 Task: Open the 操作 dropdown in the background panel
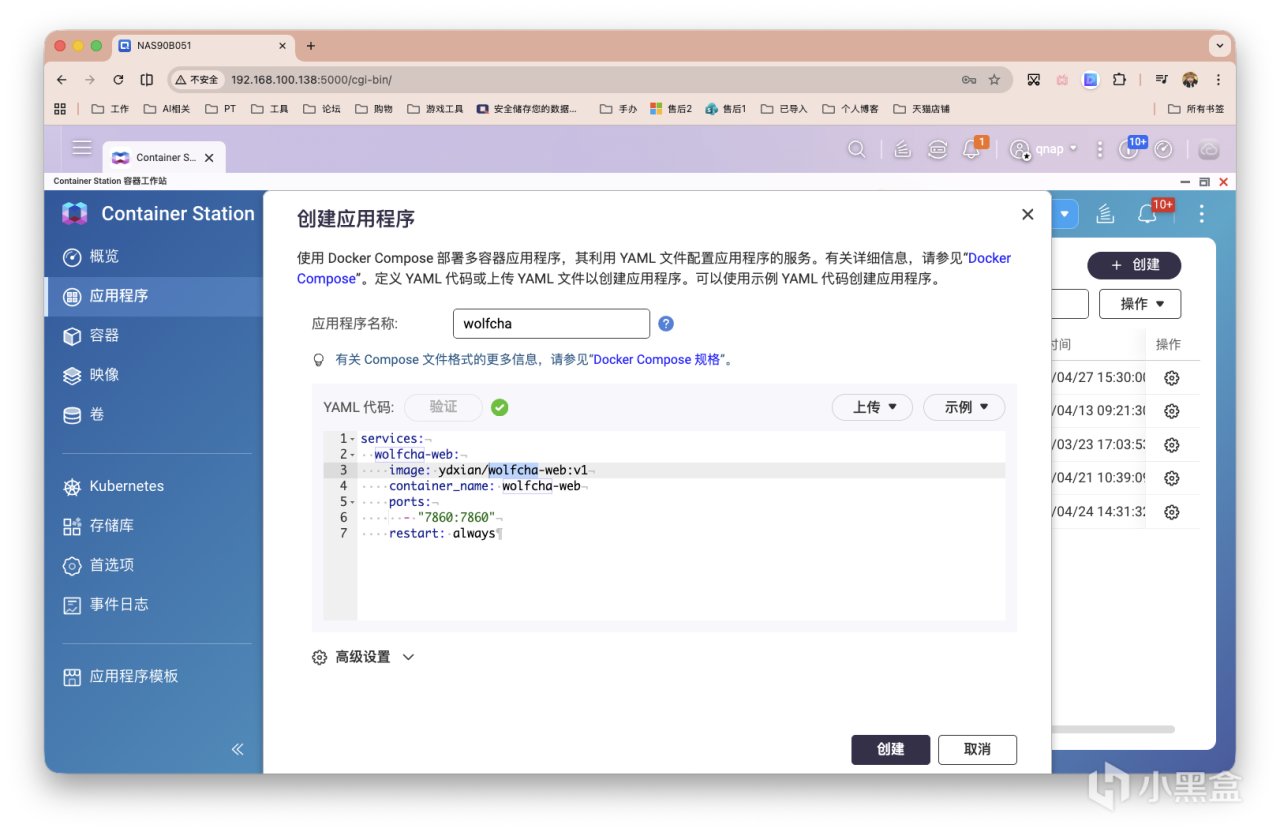[x=1140, y=304]
